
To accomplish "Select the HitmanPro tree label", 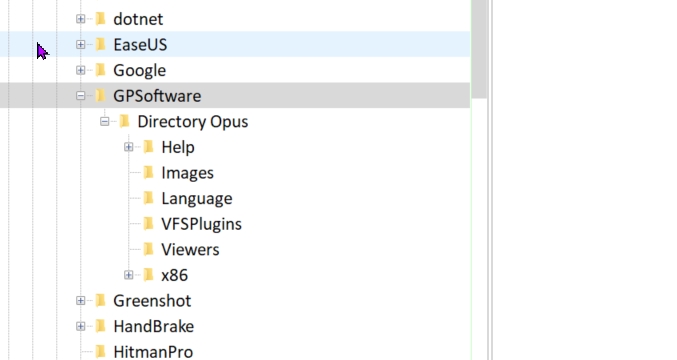I will point(153,352).
